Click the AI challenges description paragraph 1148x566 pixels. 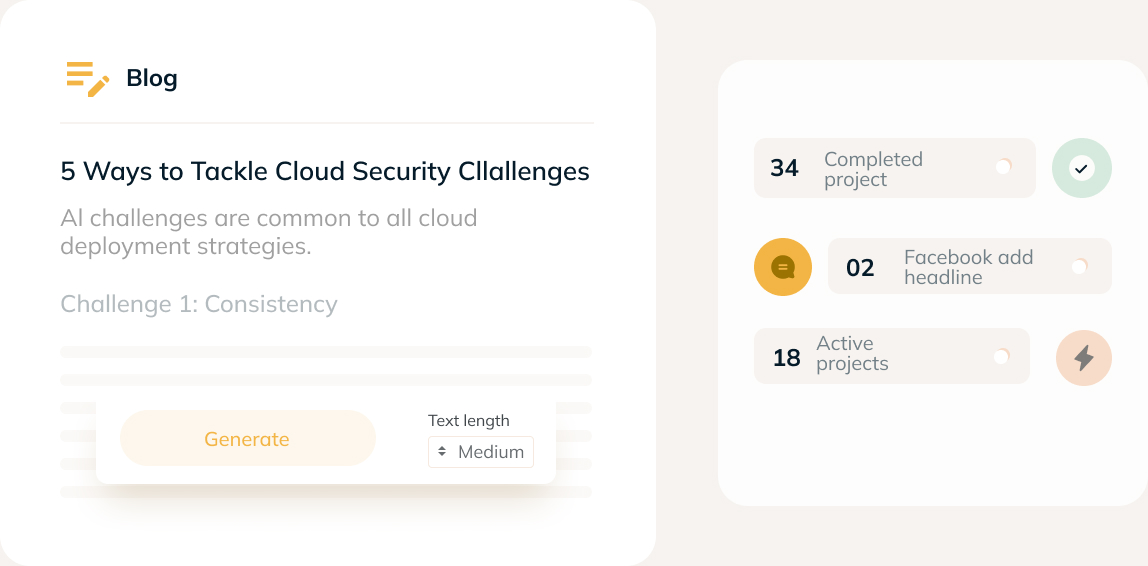click(x=269, y=231)
